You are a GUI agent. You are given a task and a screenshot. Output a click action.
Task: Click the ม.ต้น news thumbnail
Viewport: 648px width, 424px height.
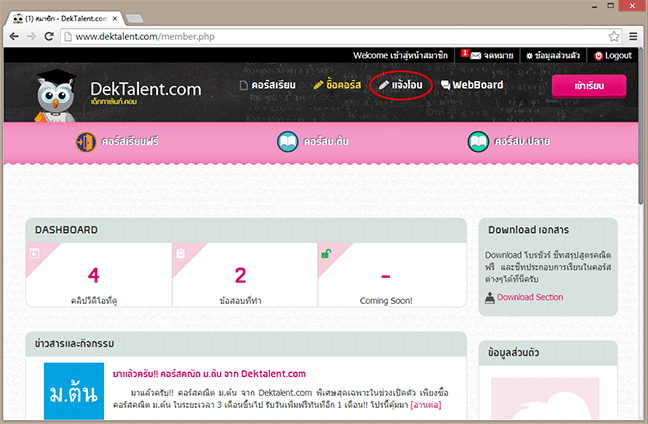[72, 393]
